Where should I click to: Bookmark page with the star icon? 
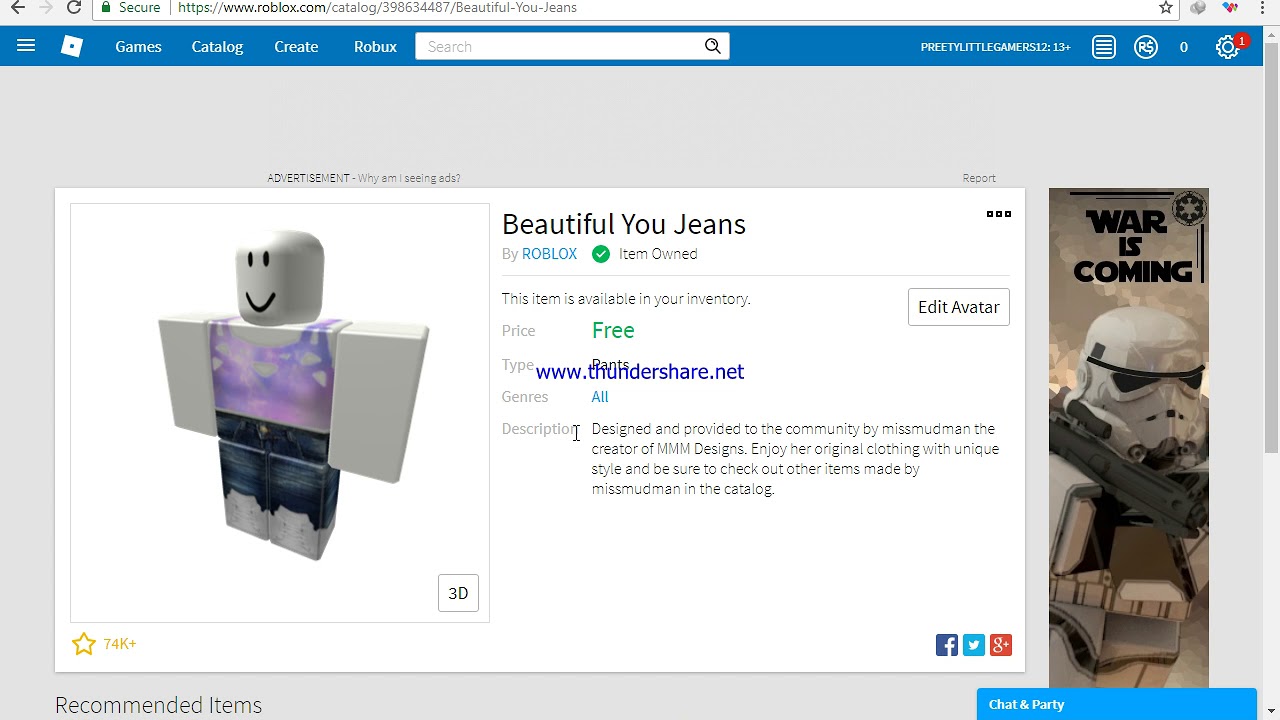click(1166, 7)
